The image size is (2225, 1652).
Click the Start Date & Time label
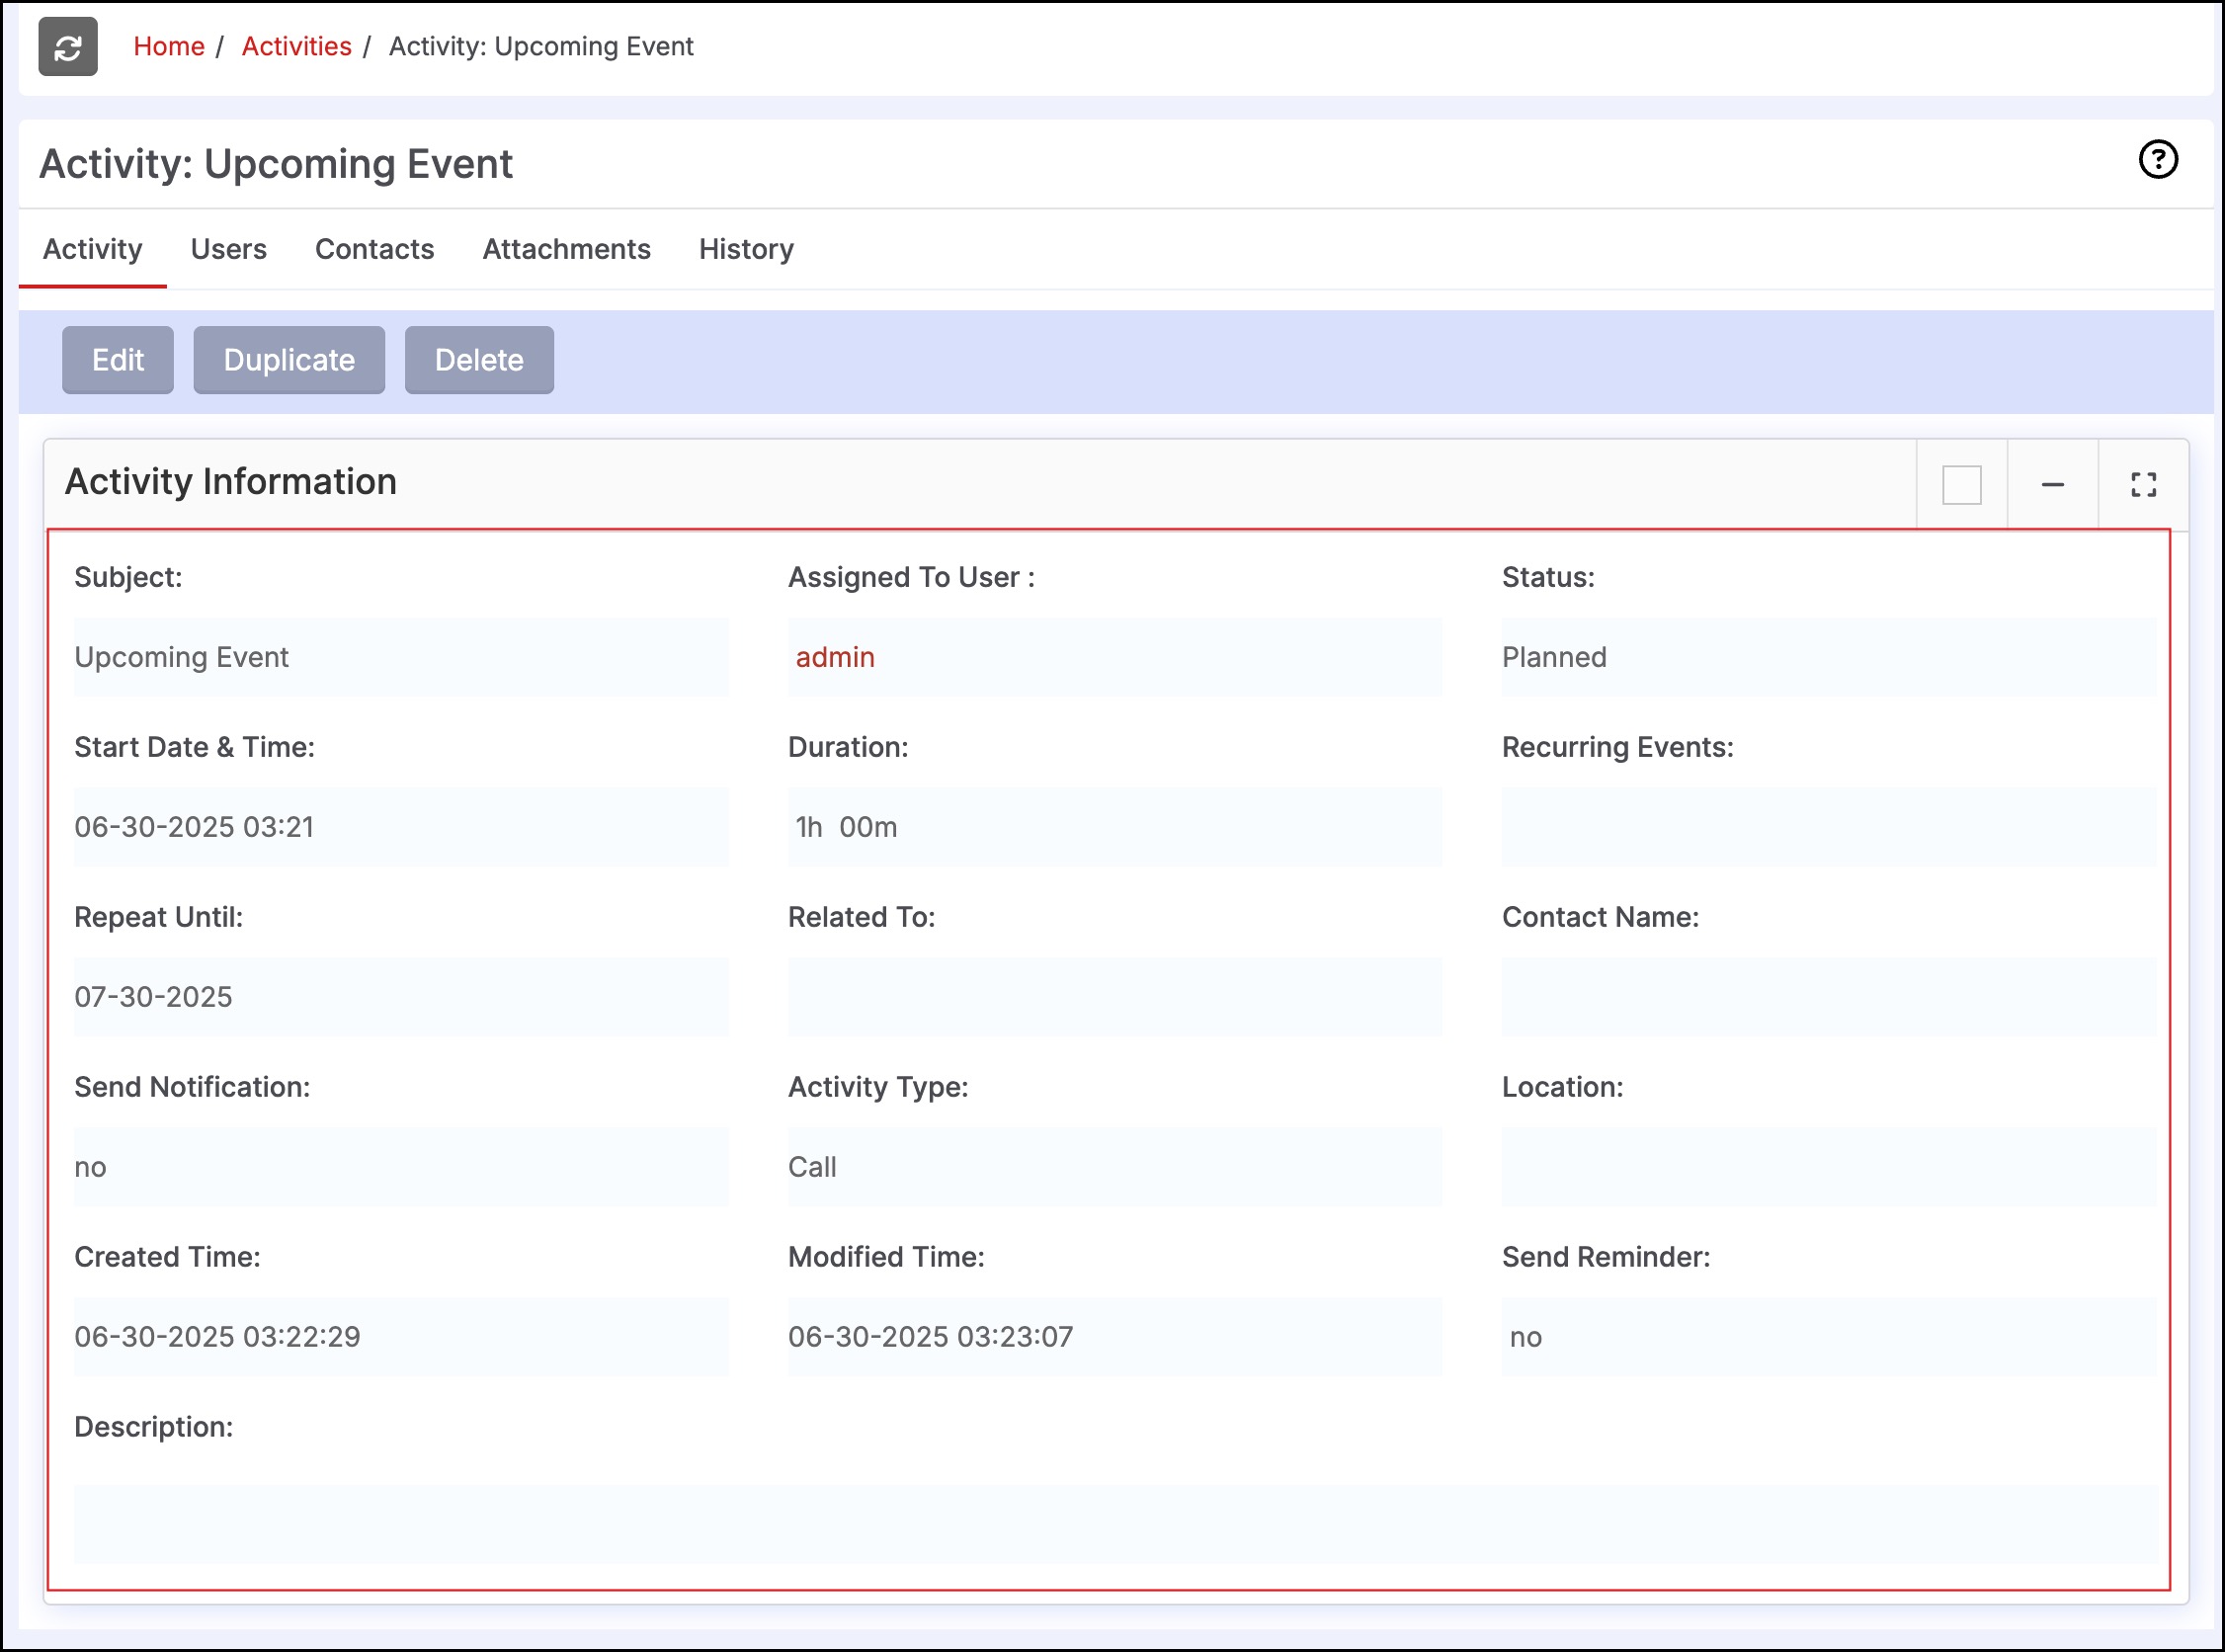[194, 747]
